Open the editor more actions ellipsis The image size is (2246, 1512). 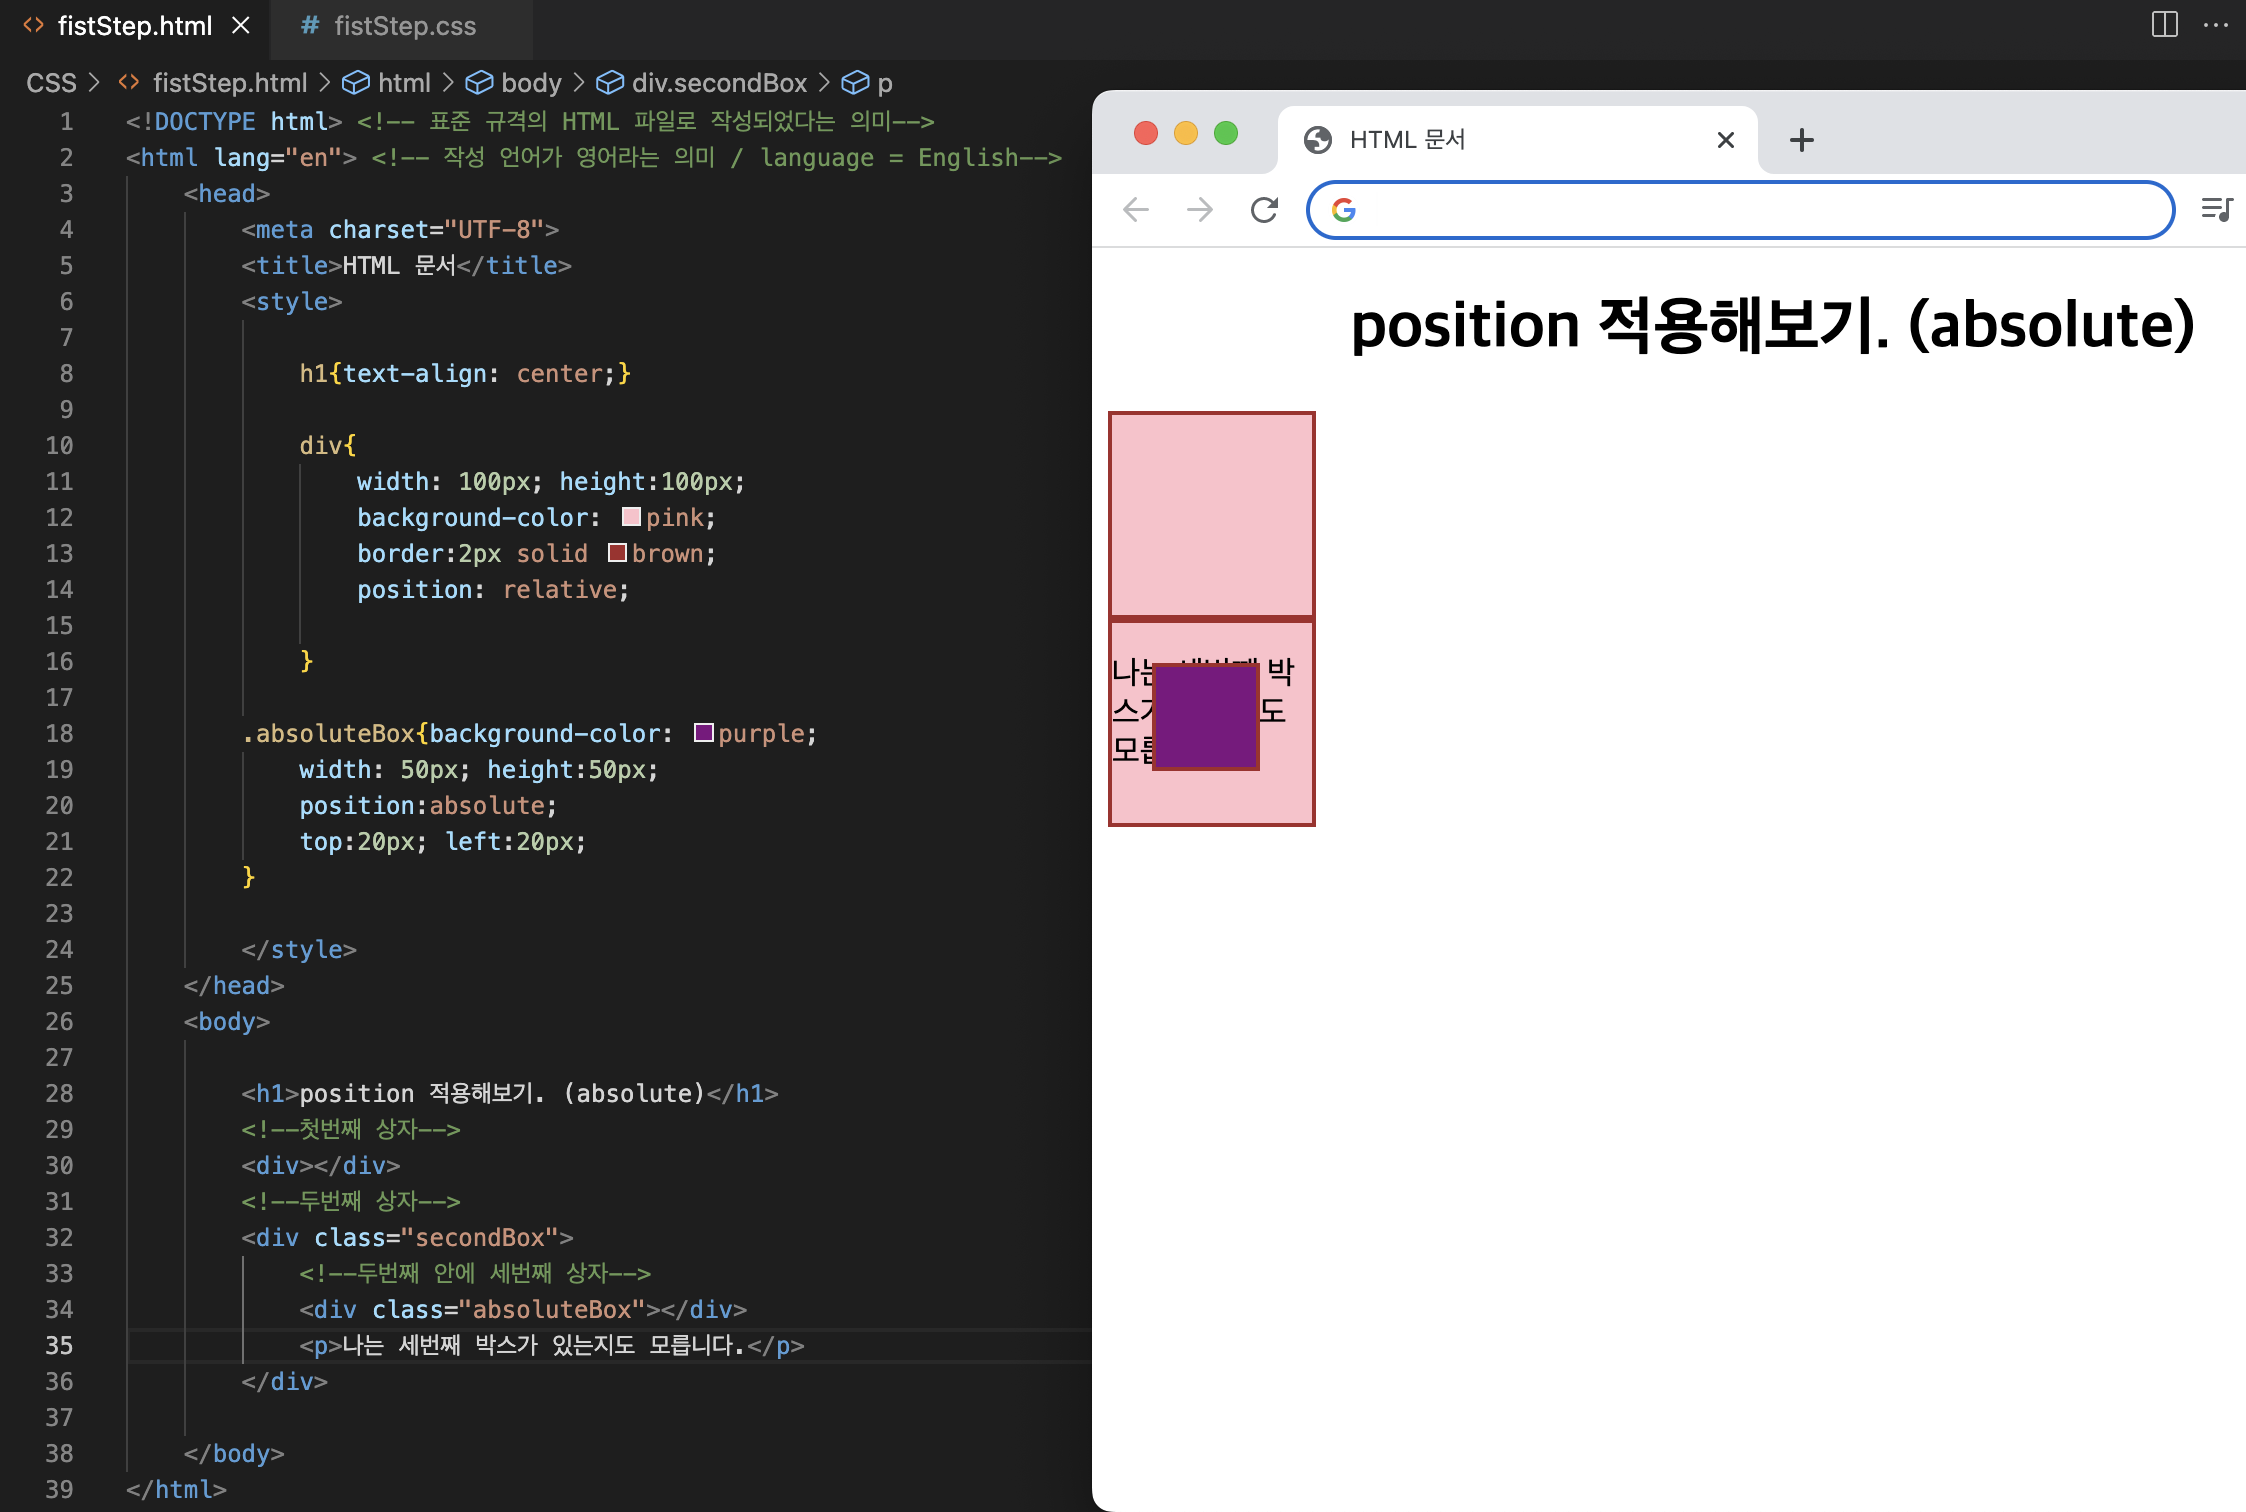coord(2215,25)
